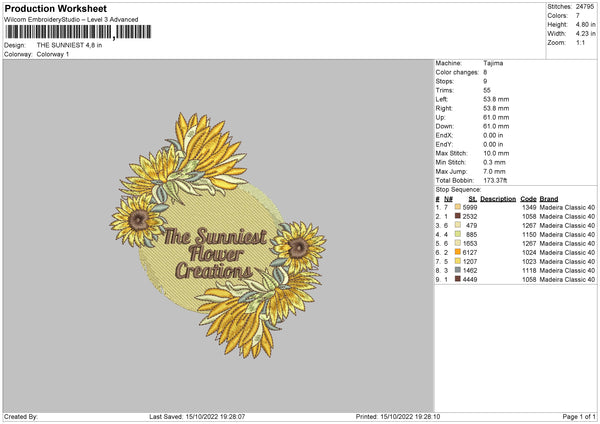600x424 pixels.
Task: Click the Trims value 55
Action: (487, 90)
